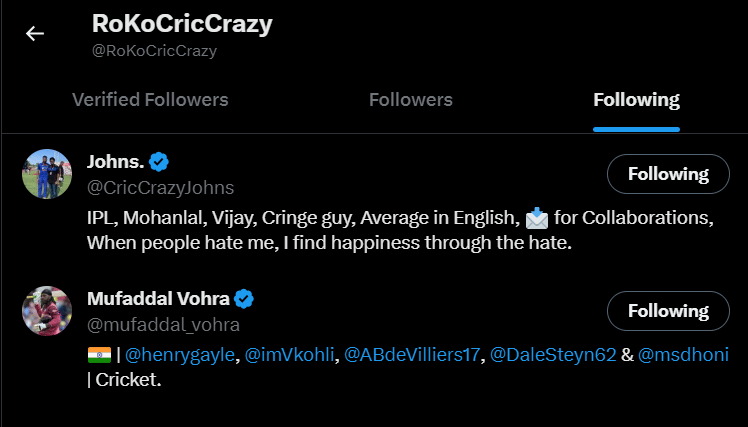
Task: Visit the @ABdeVilliers17 profile link
Action: pos(412,355)
